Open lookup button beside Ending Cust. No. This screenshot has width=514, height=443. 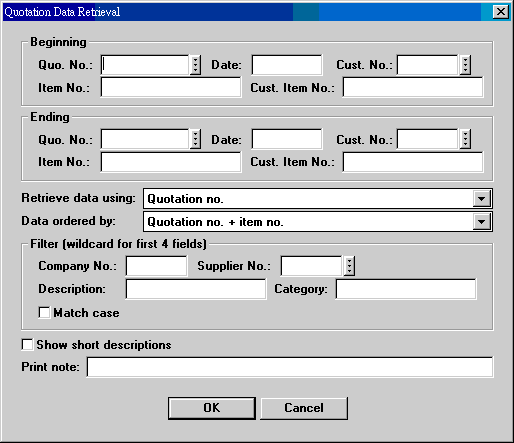[x=465, y=139]
